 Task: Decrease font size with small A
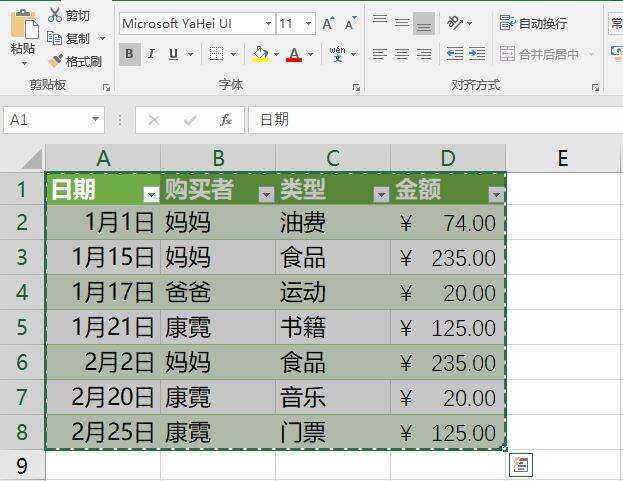click(350, 23)
